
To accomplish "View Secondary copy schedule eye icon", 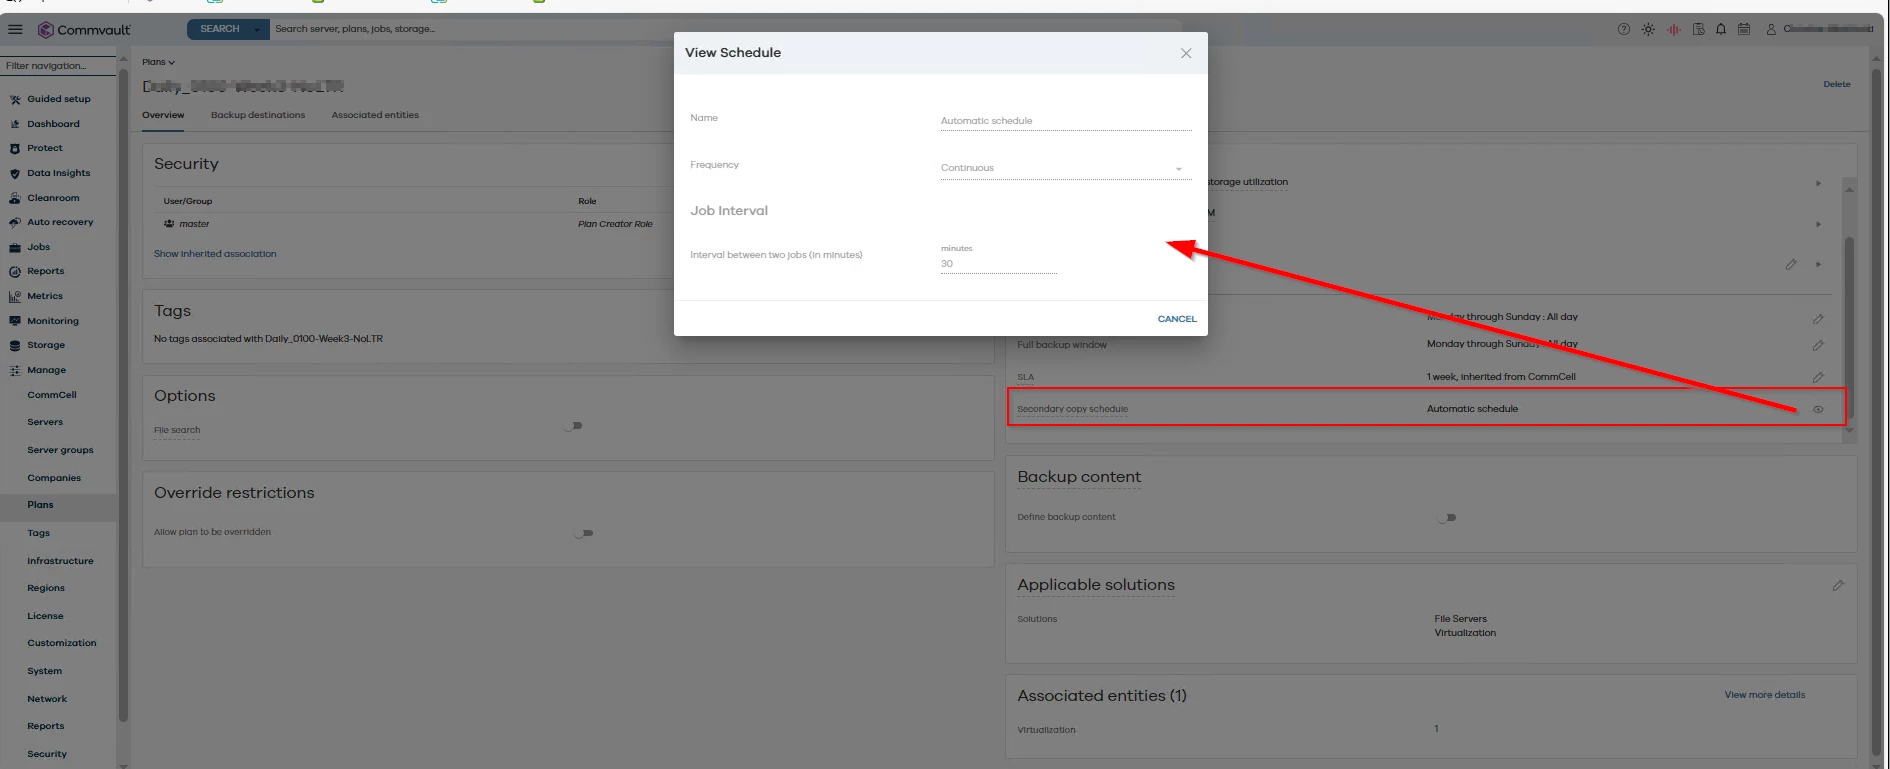I will point(1818,409).
